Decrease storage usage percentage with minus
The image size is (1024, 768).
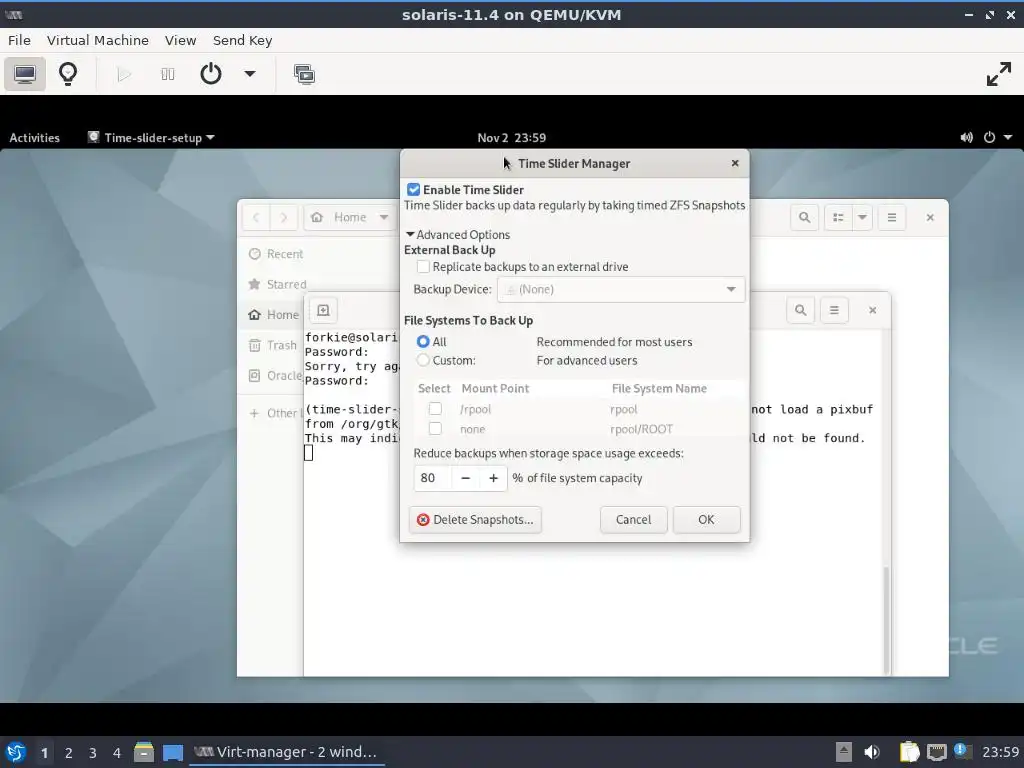466,478
